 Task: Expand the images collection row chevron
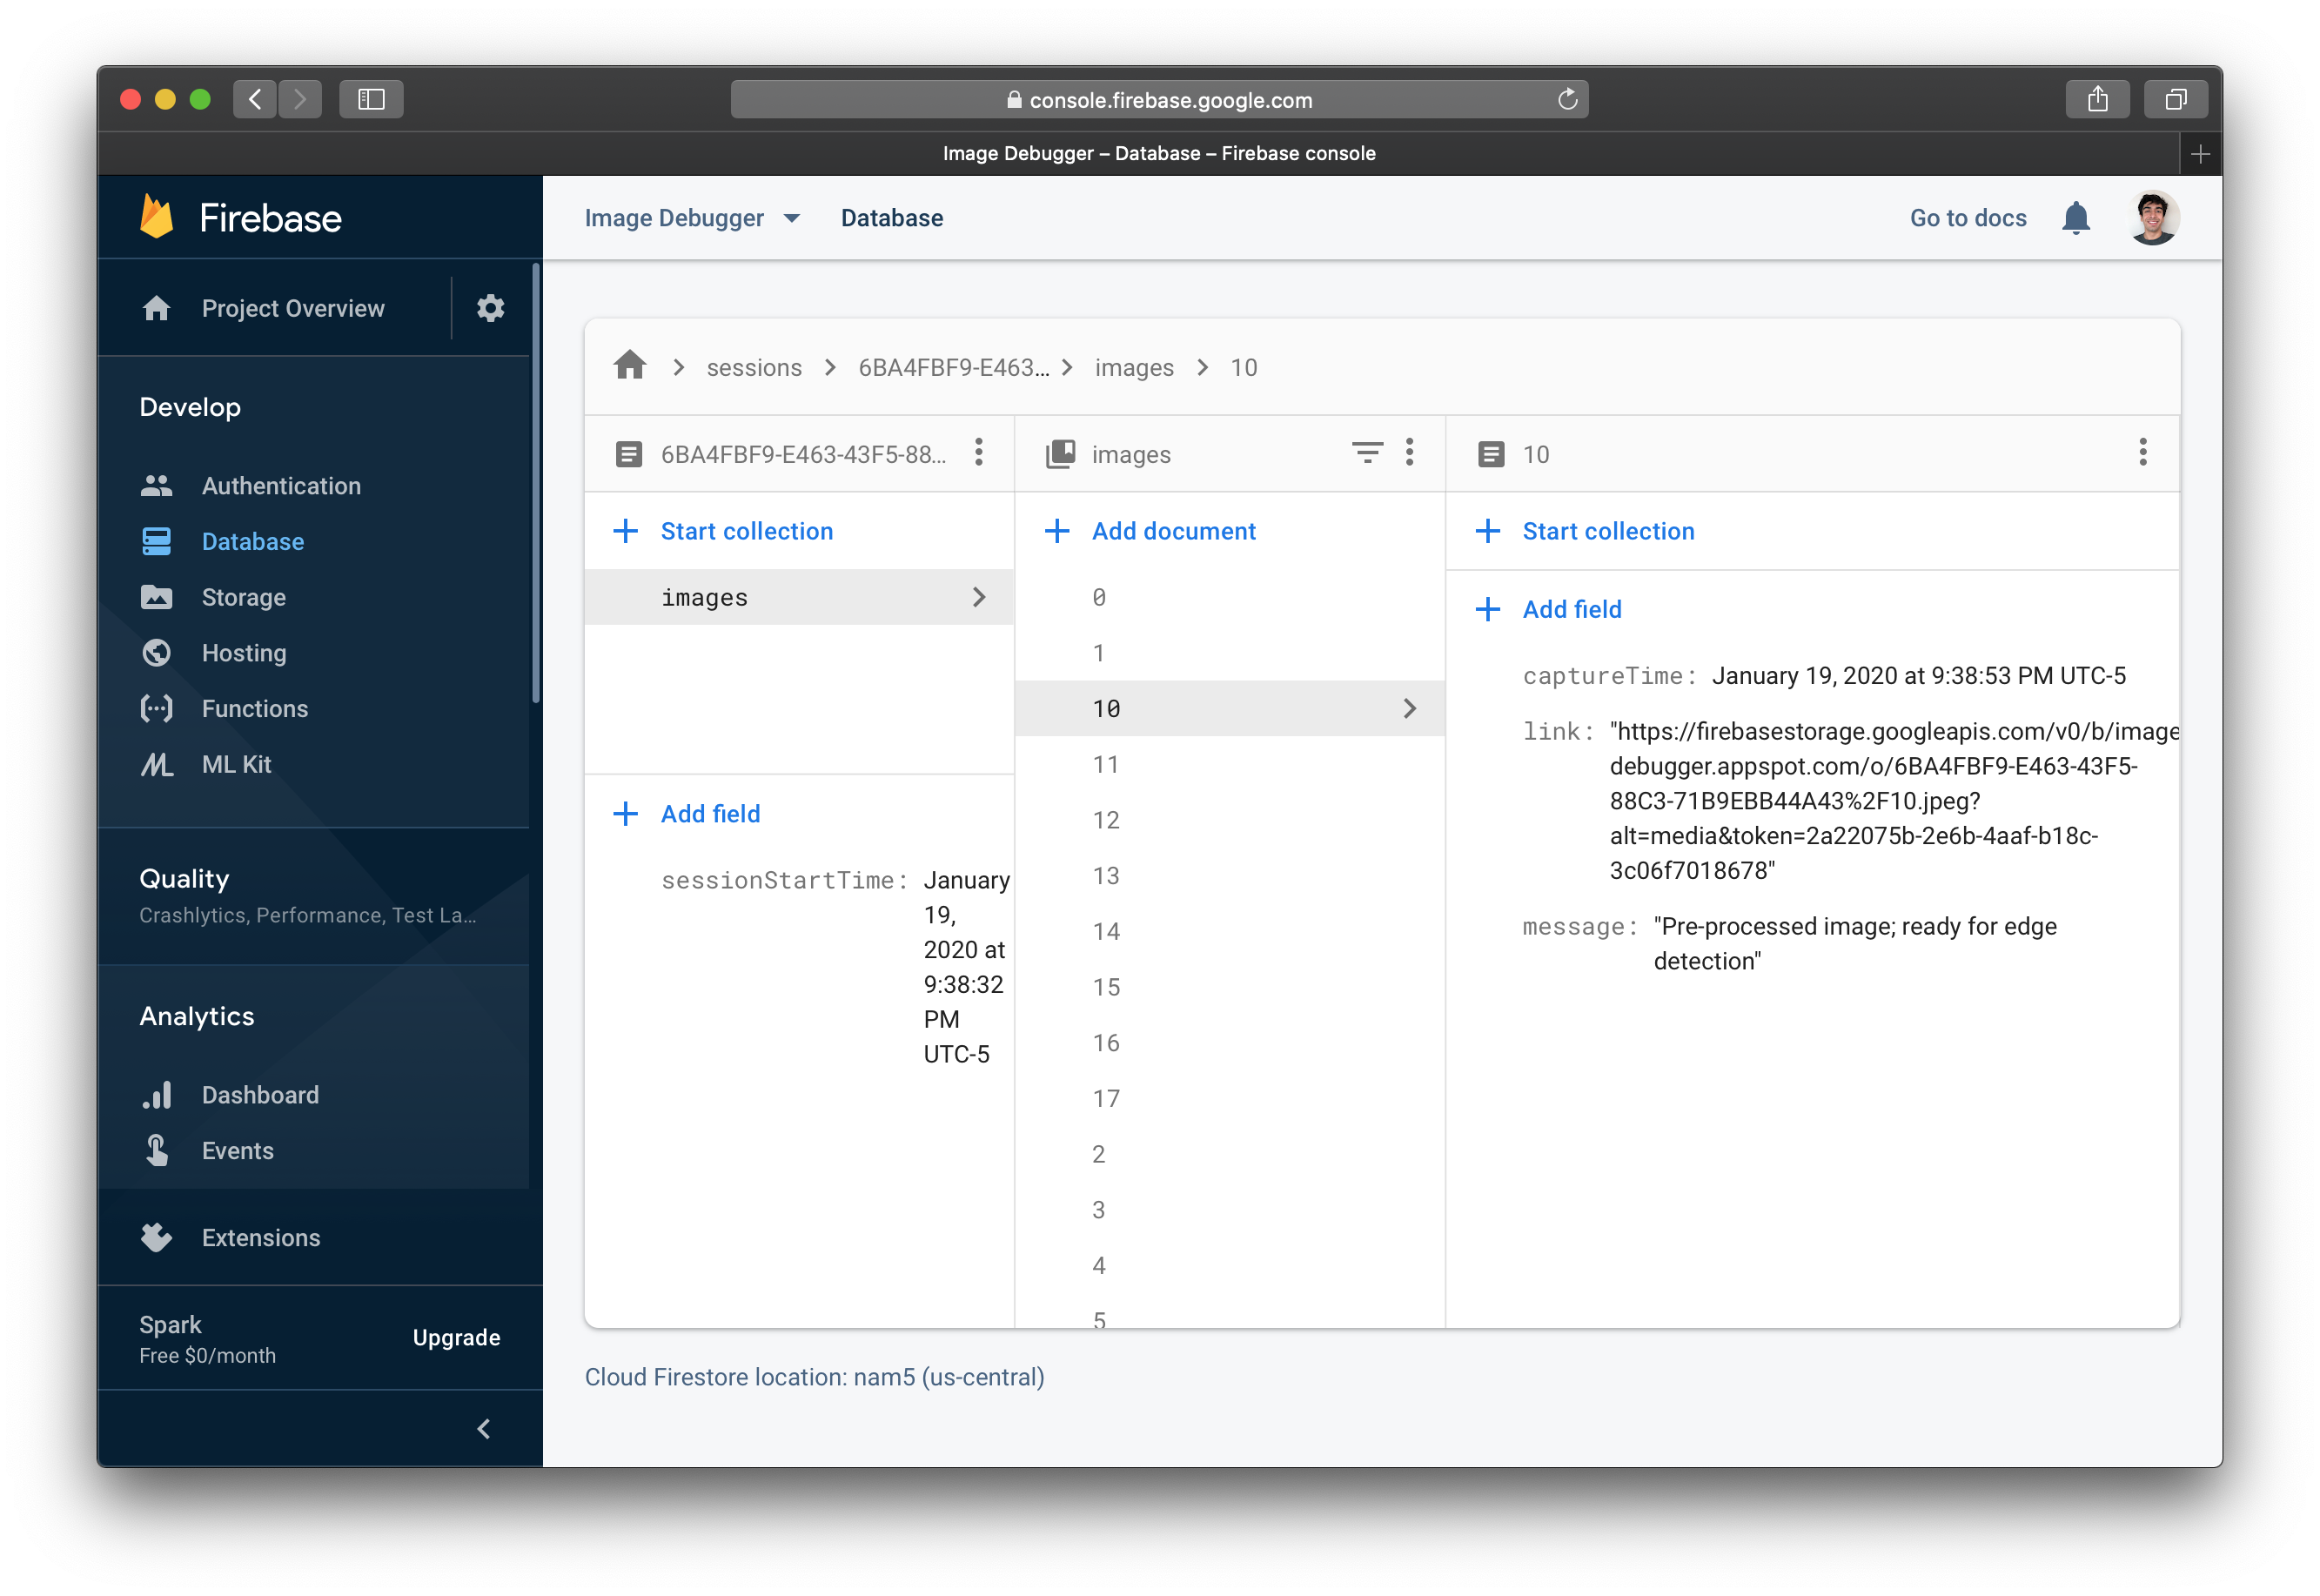[x=979, y=597]
